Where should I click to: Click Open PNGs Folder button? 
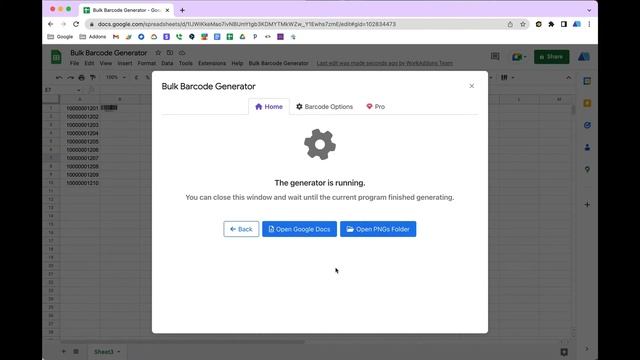[x=378, y=229]
